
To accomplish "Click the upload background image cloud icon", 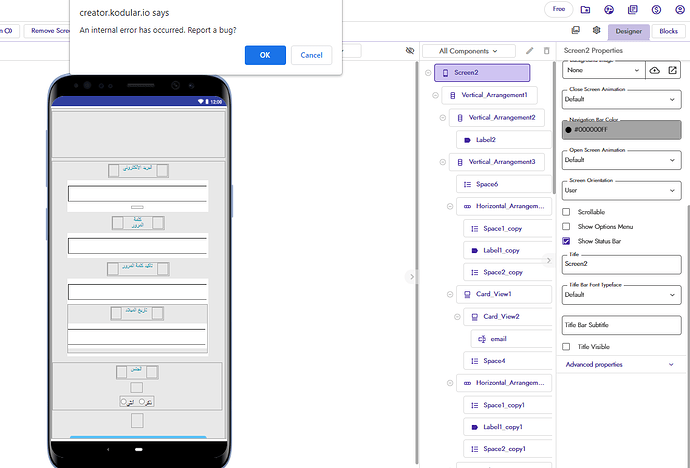I will [x=655, y=71].
